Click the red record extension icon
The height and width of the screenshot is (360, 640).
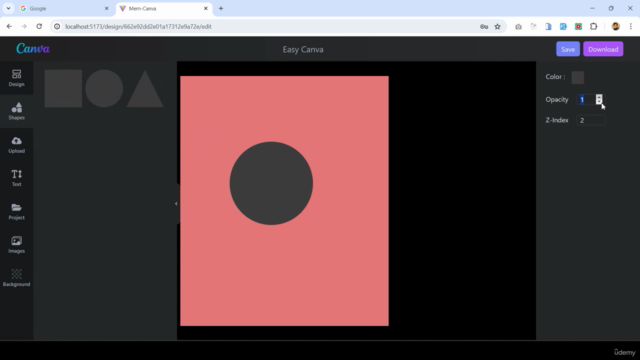(578, 27)
